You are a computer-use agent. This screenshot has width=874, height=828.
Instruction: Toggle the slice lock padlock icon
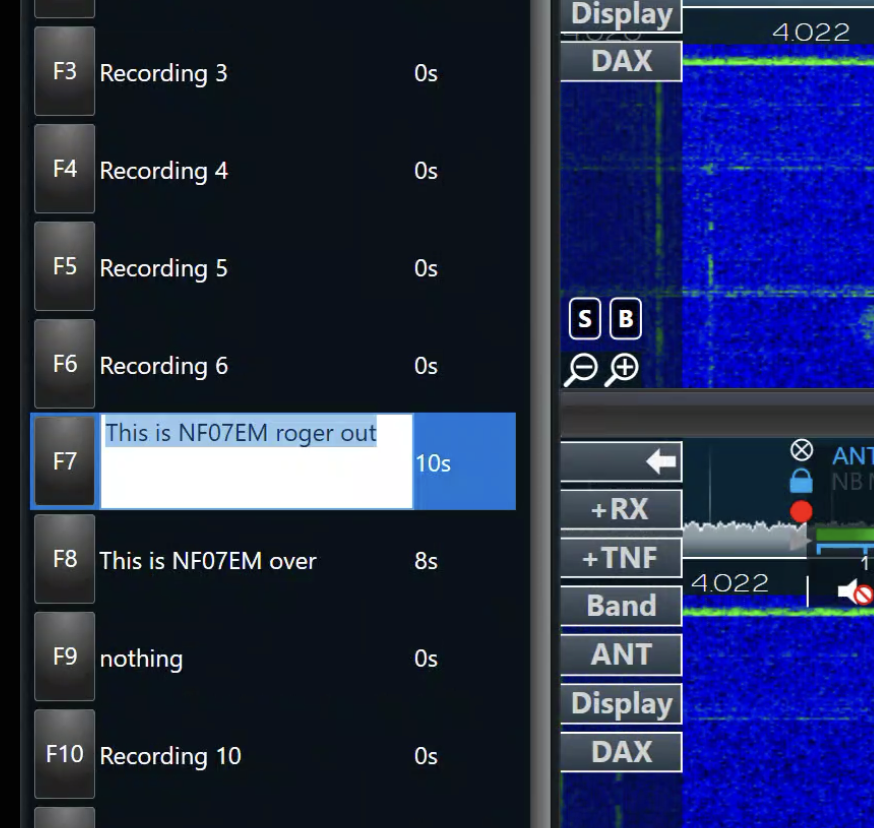tap(801, 481)
